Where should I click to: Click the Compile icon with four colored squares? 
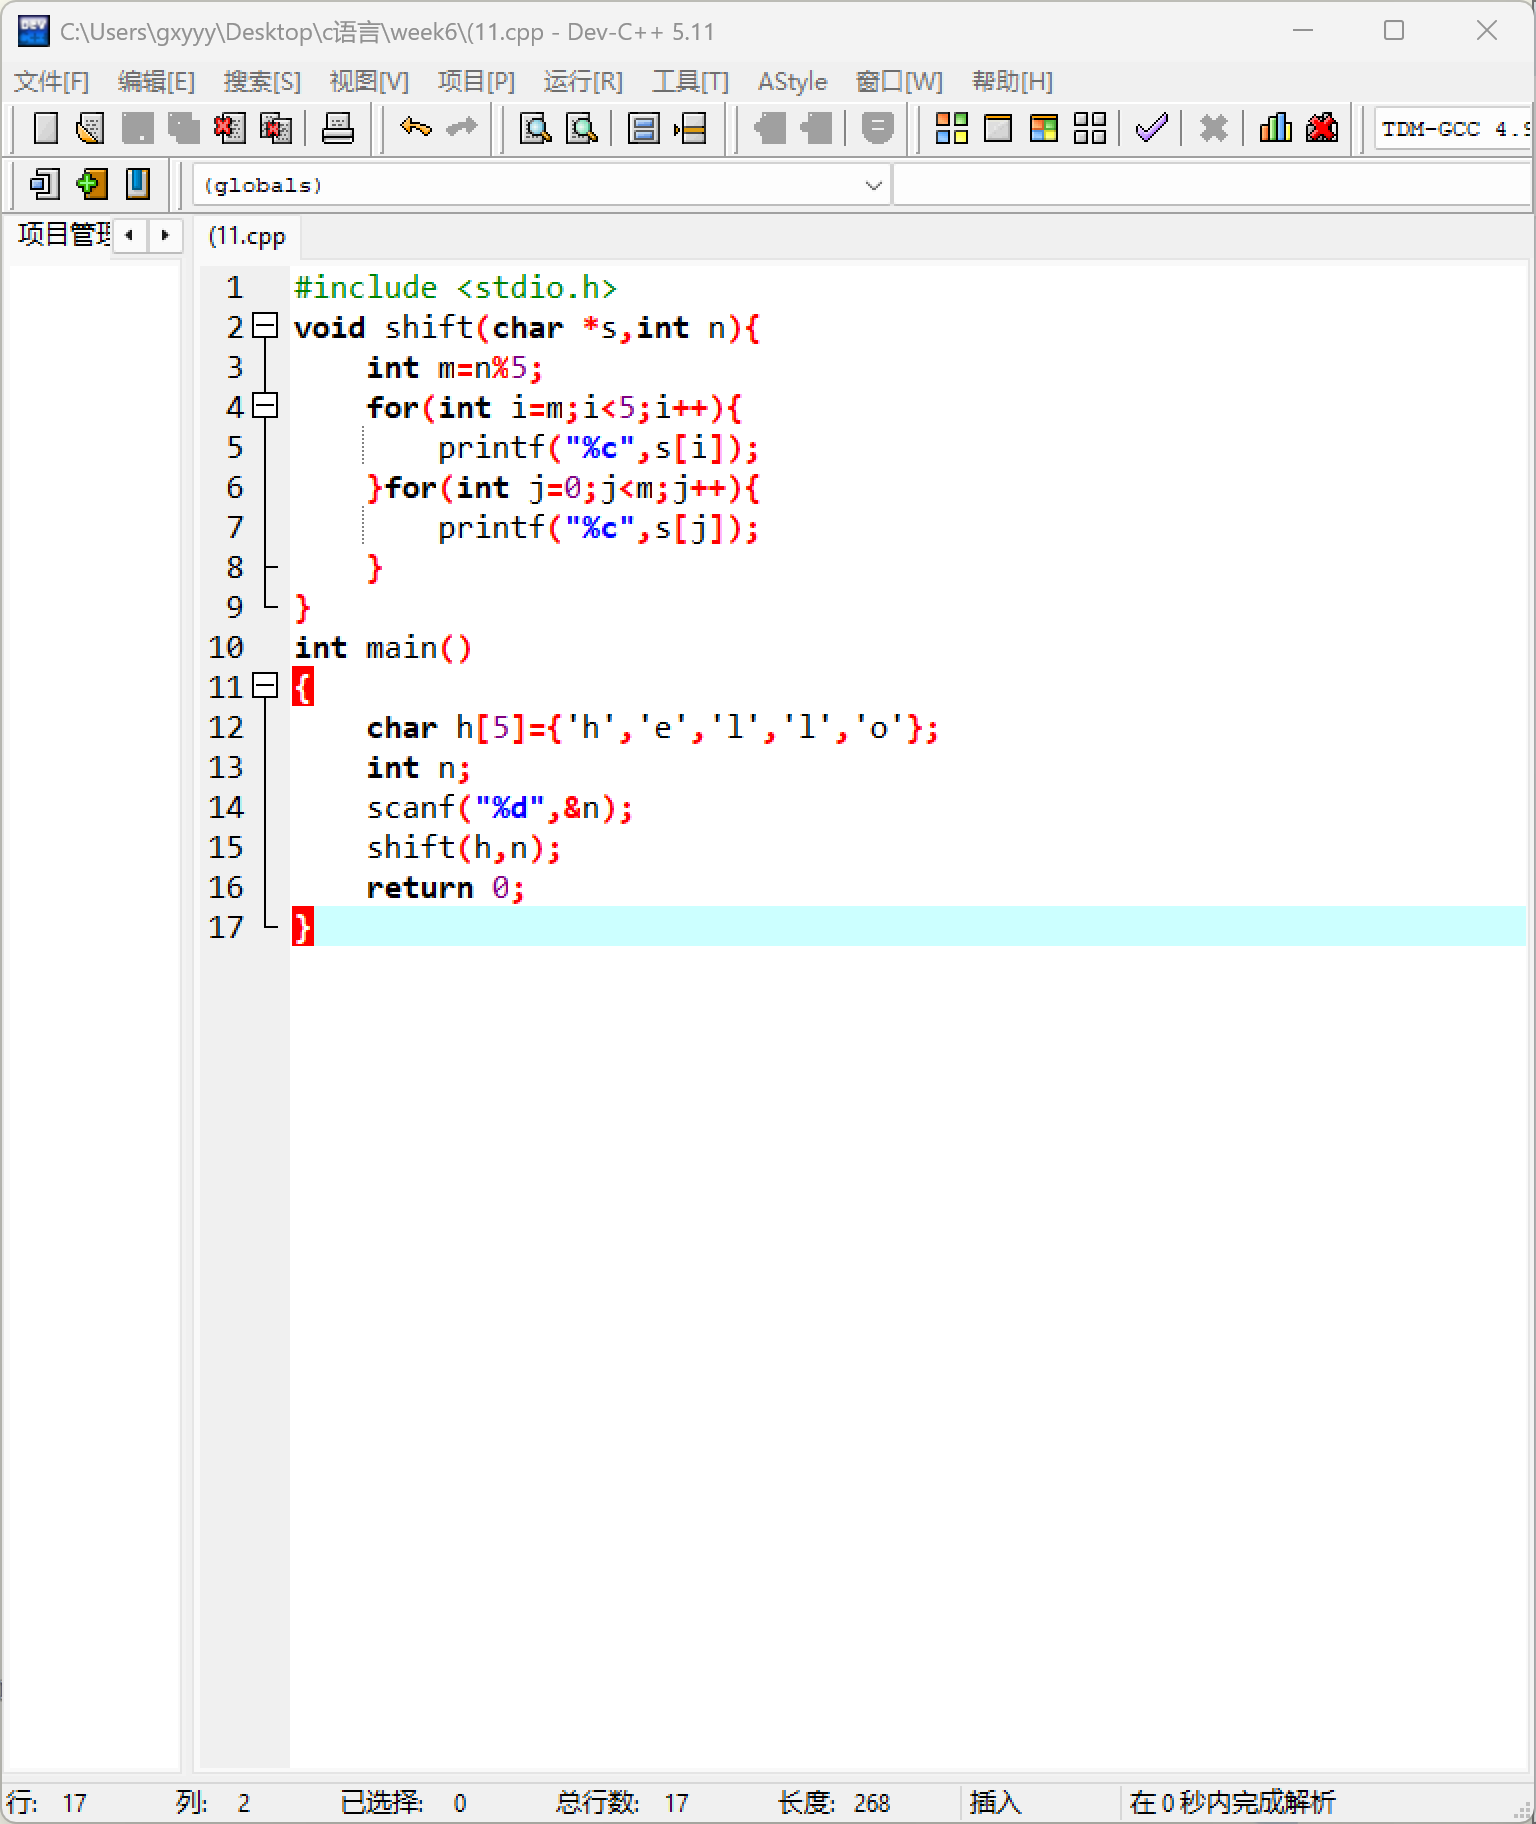tap(951, 128)
